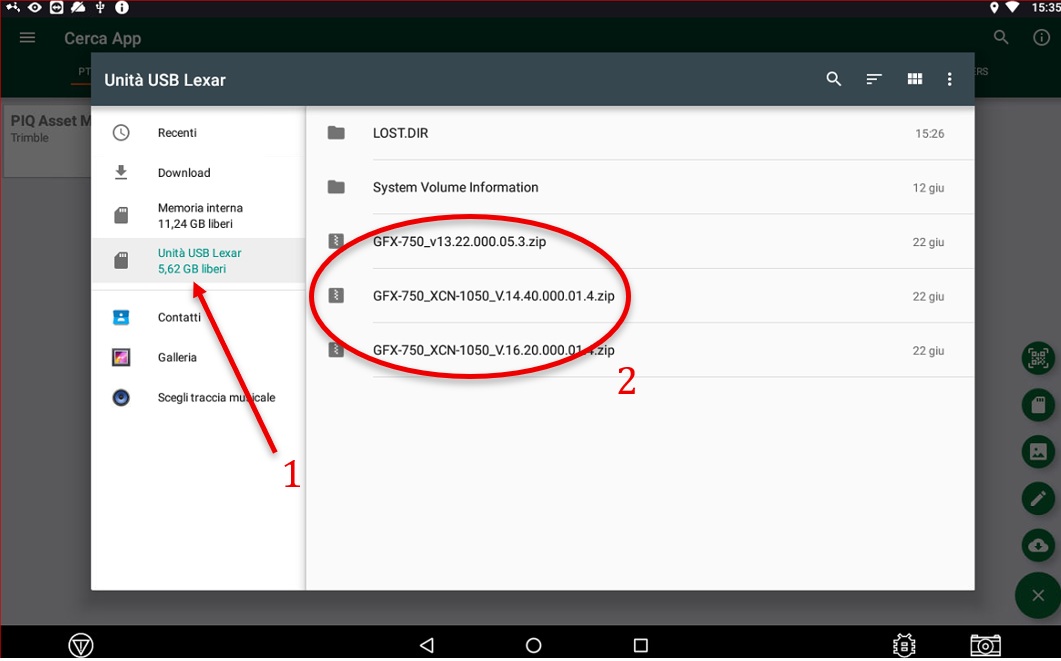
Task: Open the sort options icon
Action: pyautogui.click(x=874, y=79)
